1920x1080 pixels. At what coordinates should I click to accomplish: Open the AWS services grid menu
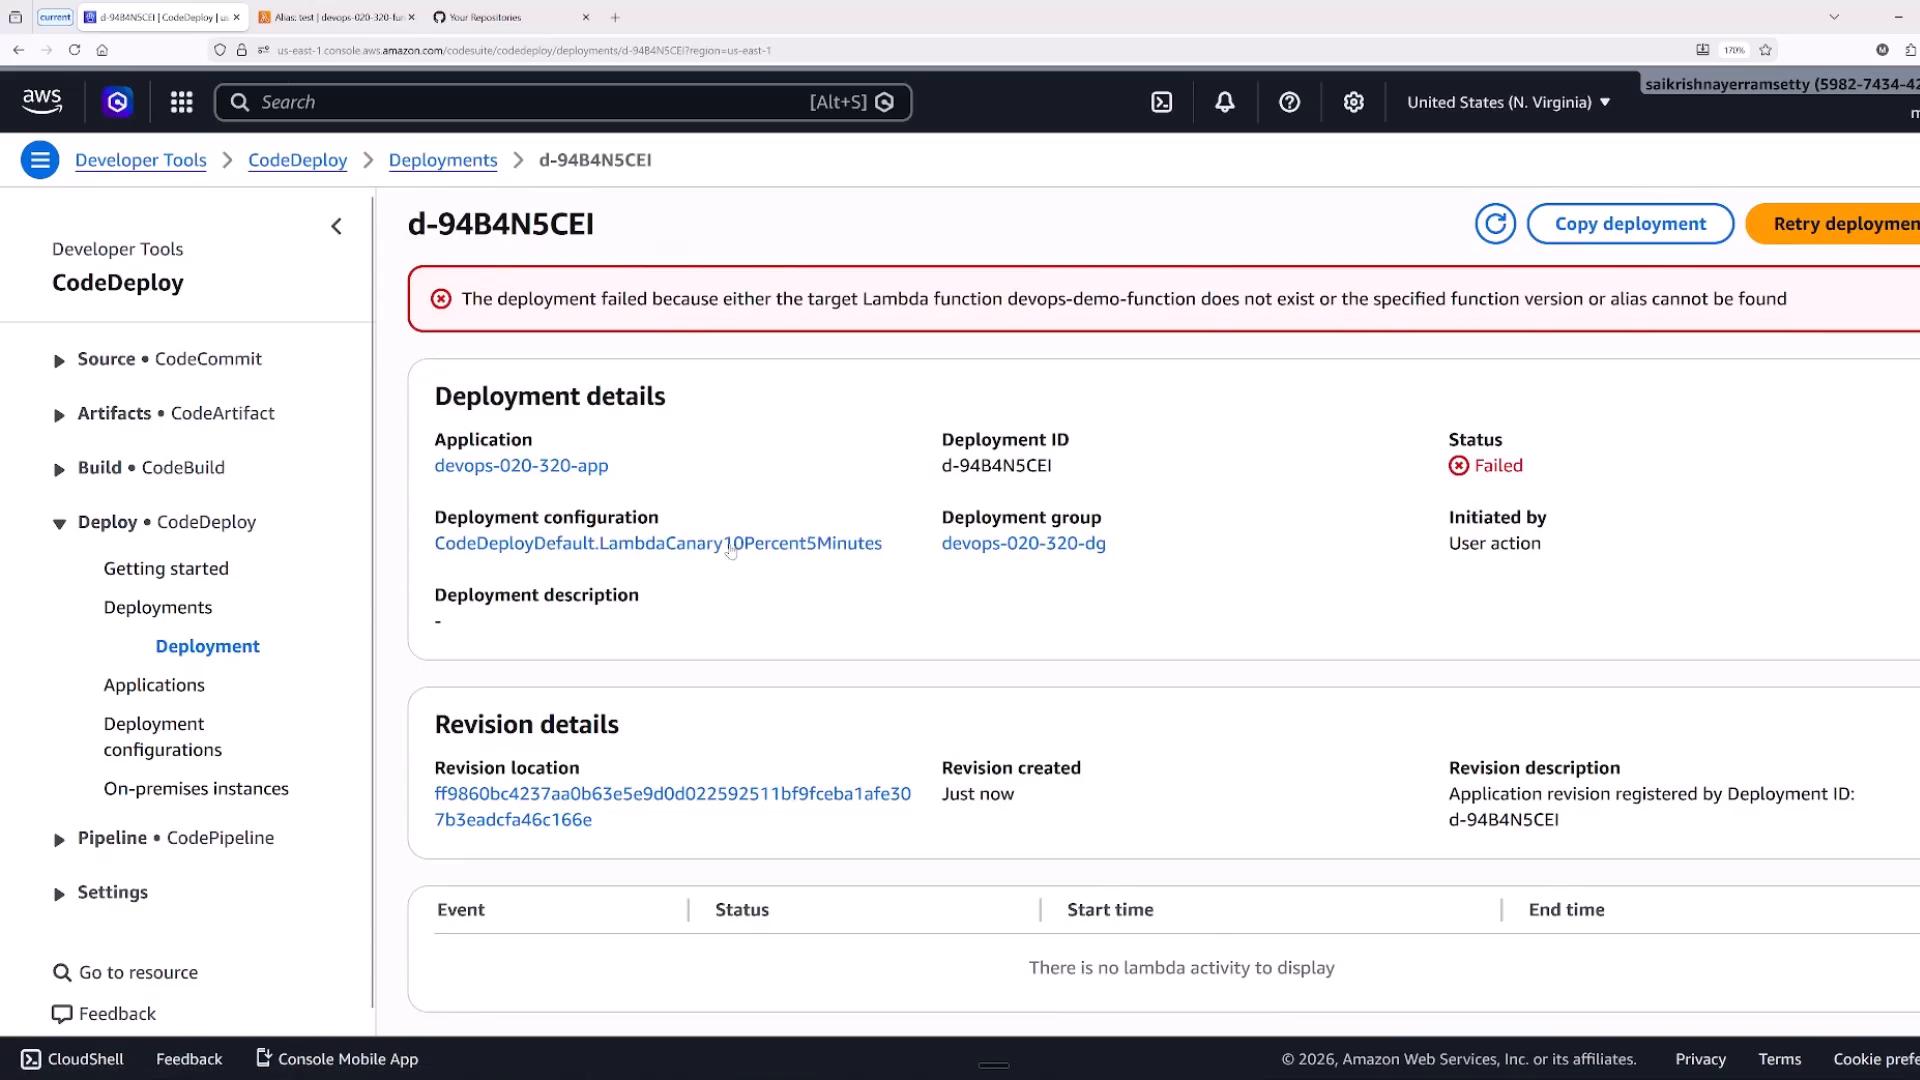181,102
